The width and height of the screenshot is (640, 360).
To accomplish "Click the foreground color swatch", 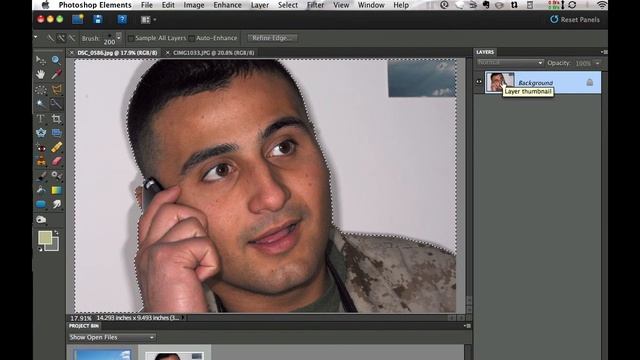I will click(x=45, y=238).
